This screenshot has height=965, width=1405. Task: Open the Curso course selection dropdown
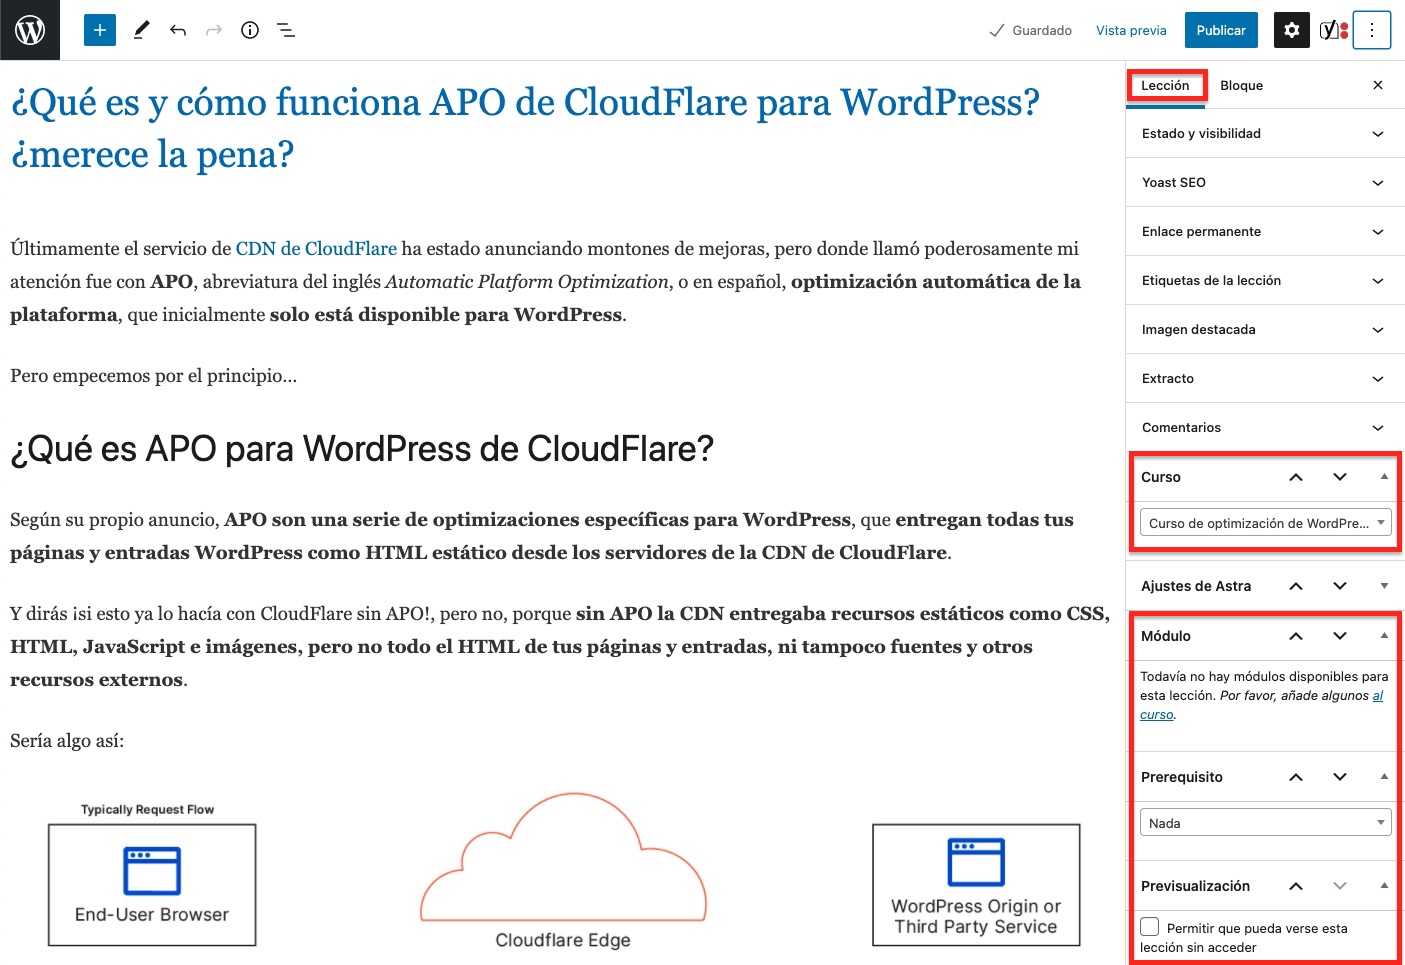(x=1265, y=523)
